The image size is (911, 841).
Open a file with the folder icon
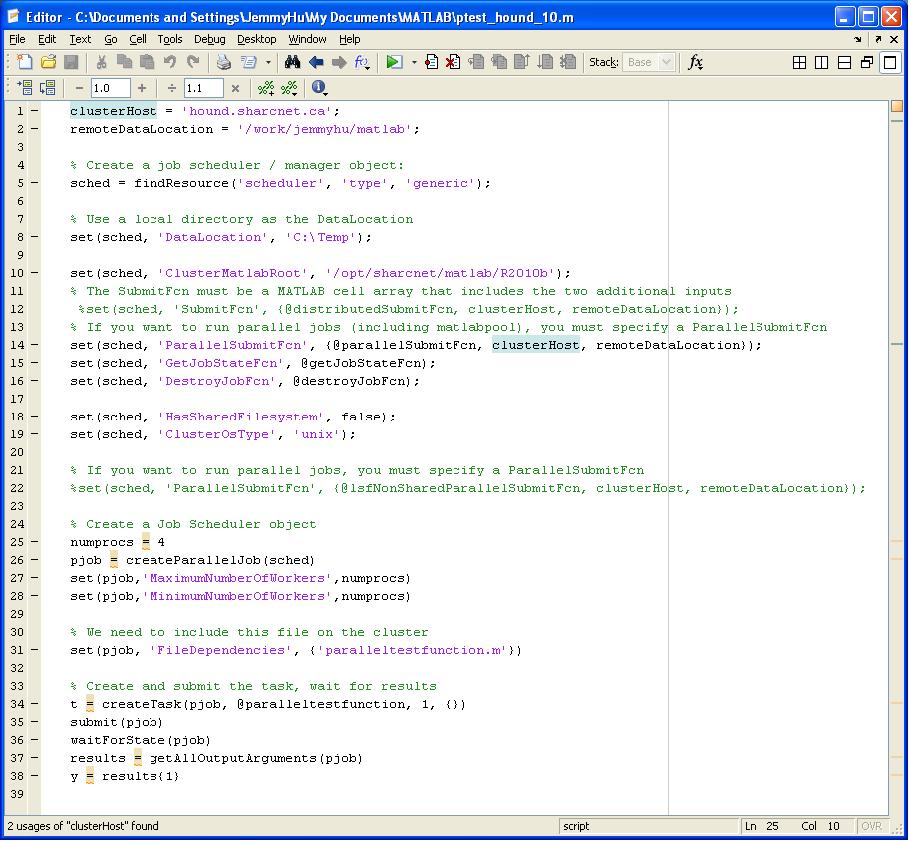pyautogui.click(x=48, y=63)
